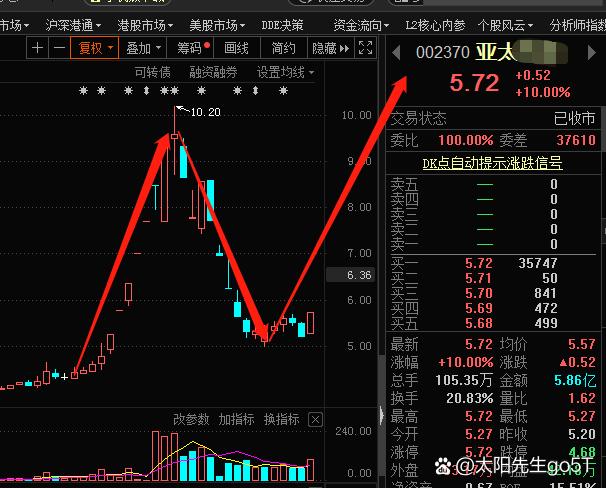Click 已收市 trading status text

(575, 118)
